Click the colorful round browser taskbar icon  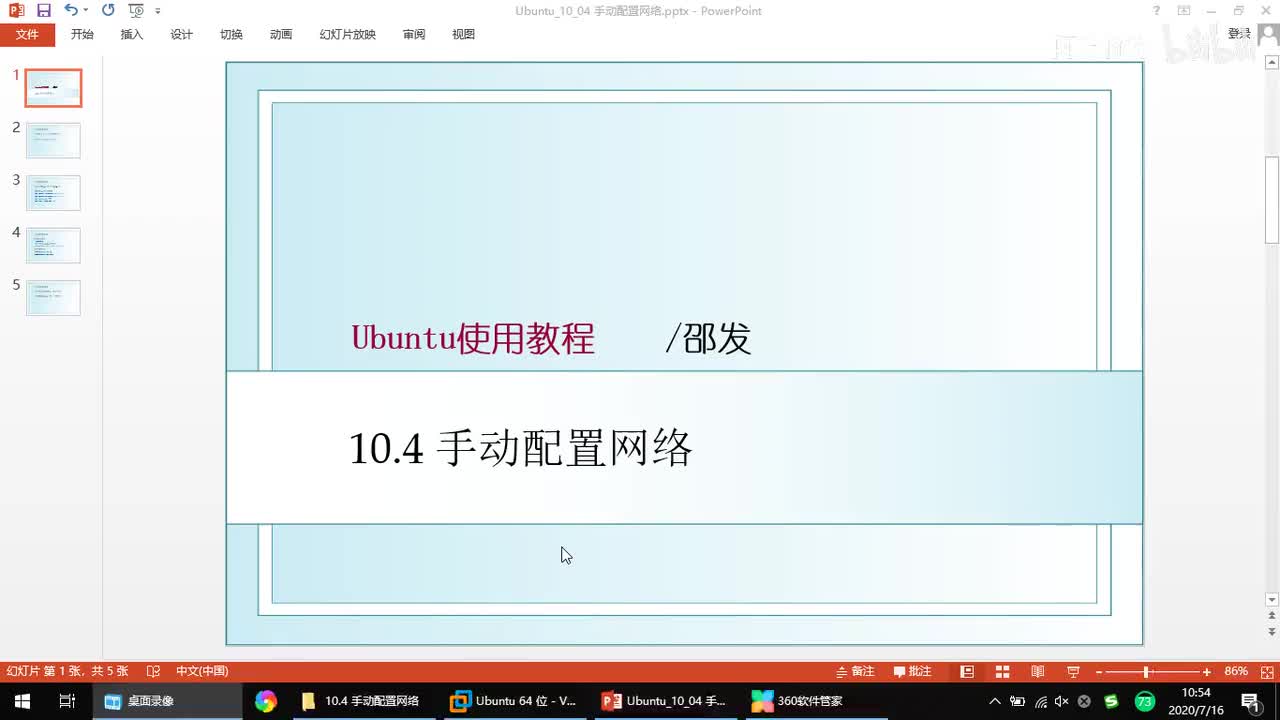point(265,701)
